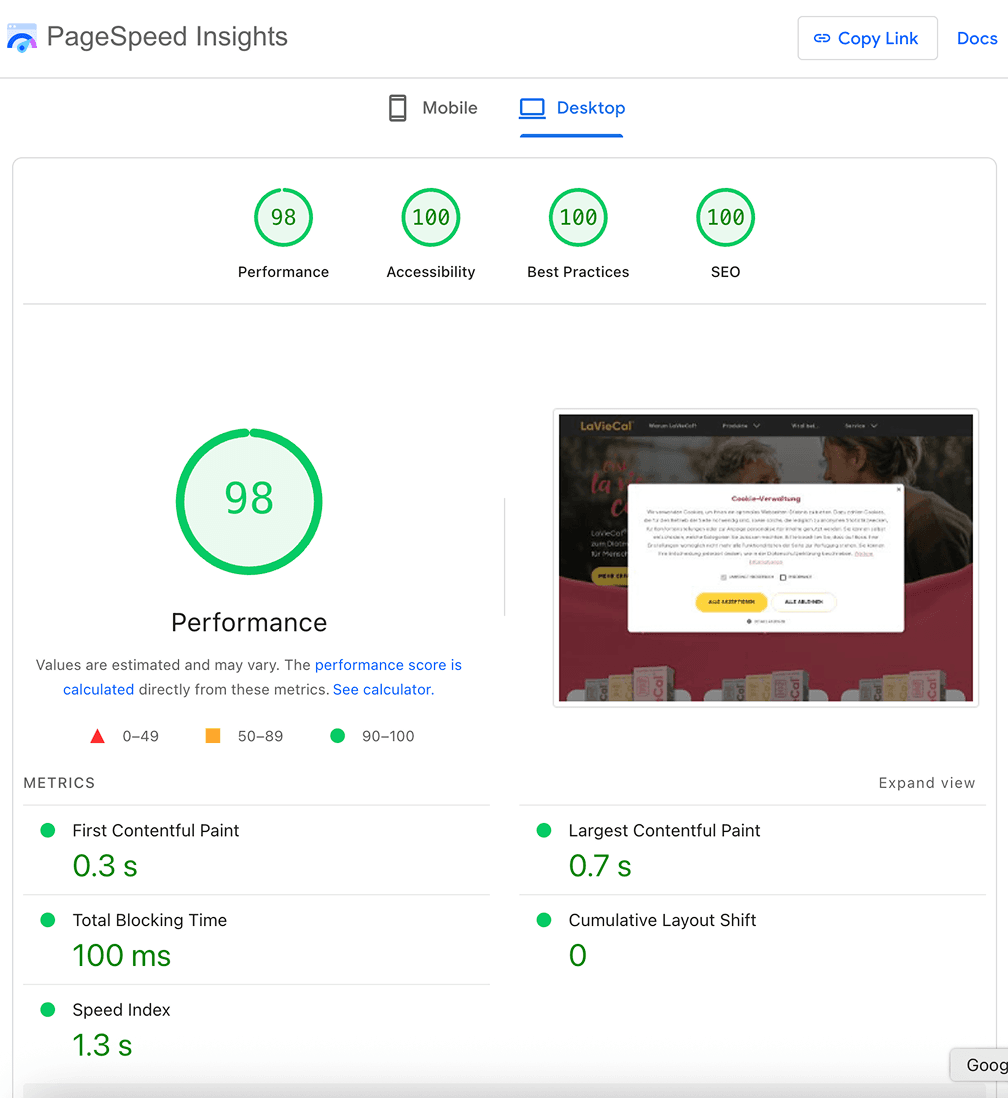Image resolution: width=1008 pixels, height=1098 pixels.
Task: Click the Accessibility score gauge
Action: 431,217
